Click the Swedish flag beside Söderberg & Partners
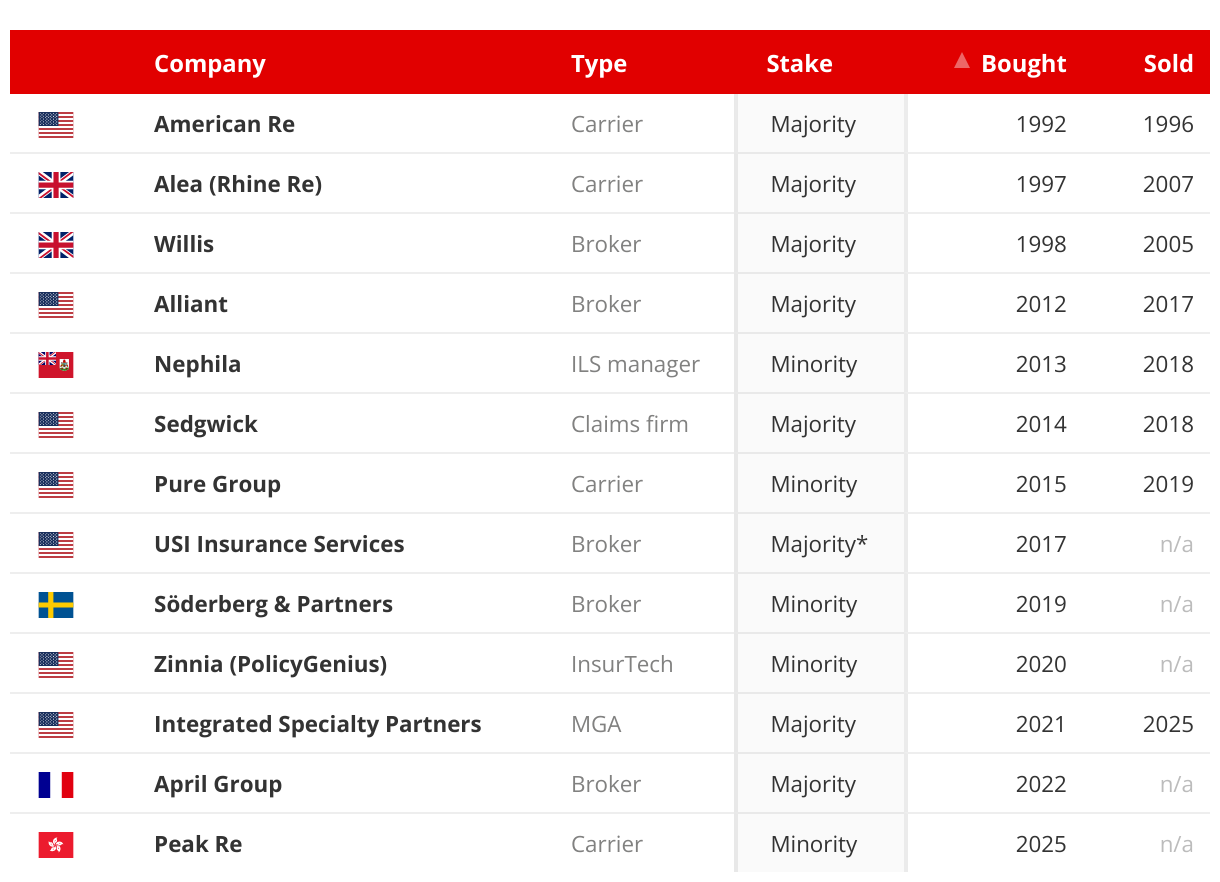 (56, 605)
